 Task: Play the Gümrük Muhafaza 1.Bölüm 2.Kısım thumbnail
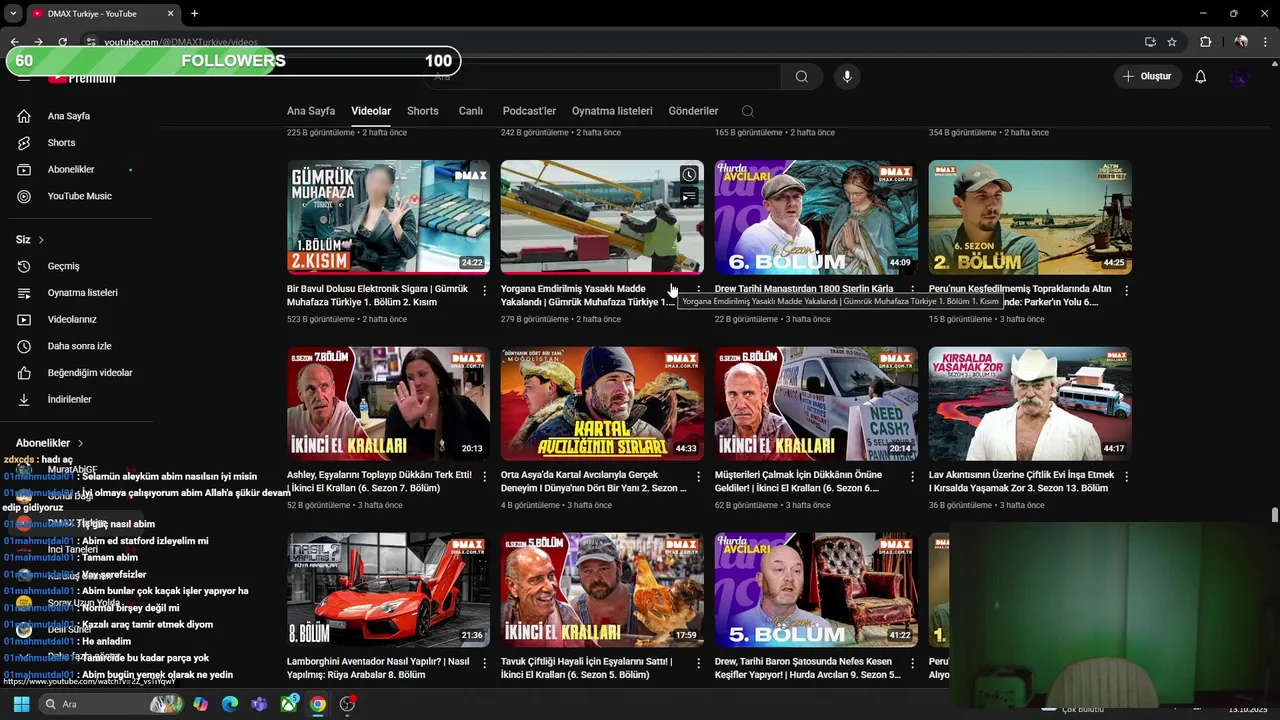(388, 217)
